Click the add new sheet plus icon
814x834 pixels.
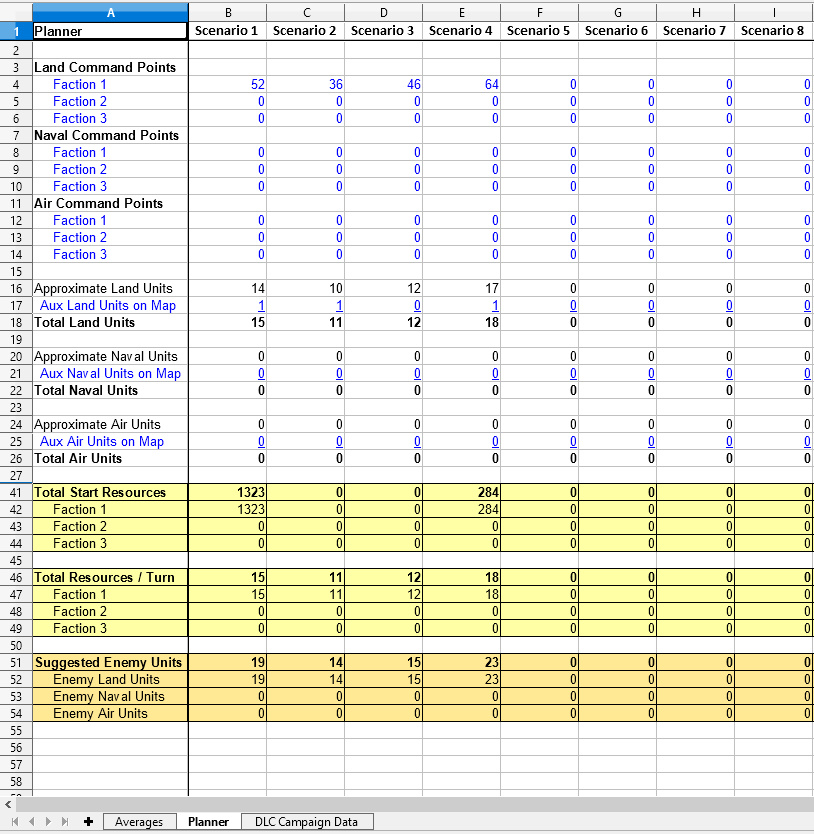[89, 822]
